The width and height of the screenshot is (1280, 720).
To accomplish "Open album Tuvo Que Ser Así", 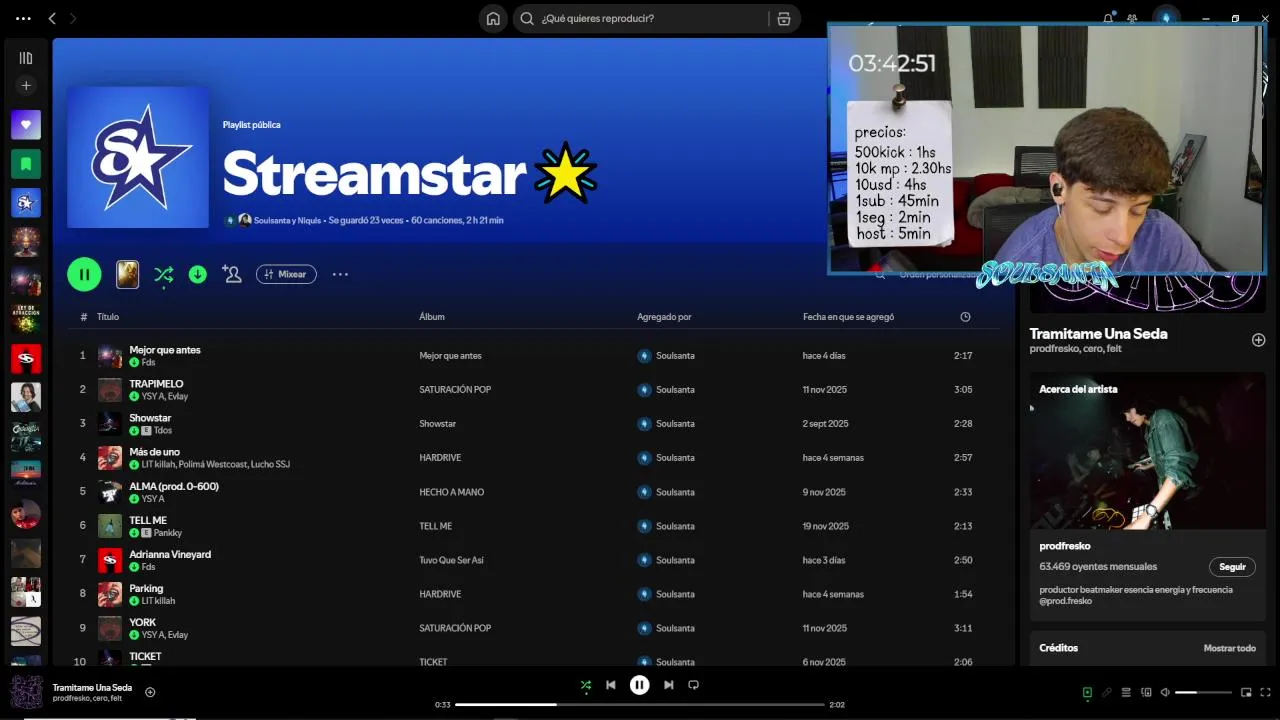I will (451, 560).
